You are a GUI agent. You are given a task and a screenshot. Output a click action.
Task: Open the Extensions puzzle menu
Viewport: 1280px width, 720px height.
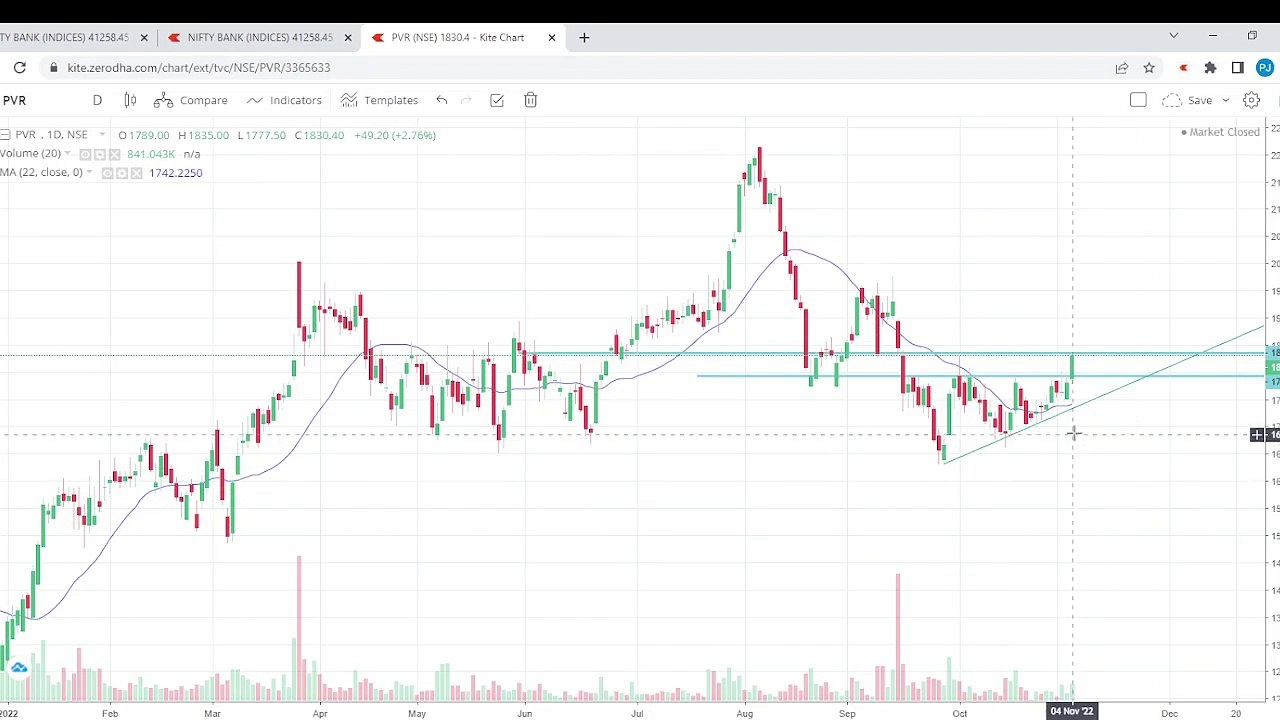click(1210, 67)
